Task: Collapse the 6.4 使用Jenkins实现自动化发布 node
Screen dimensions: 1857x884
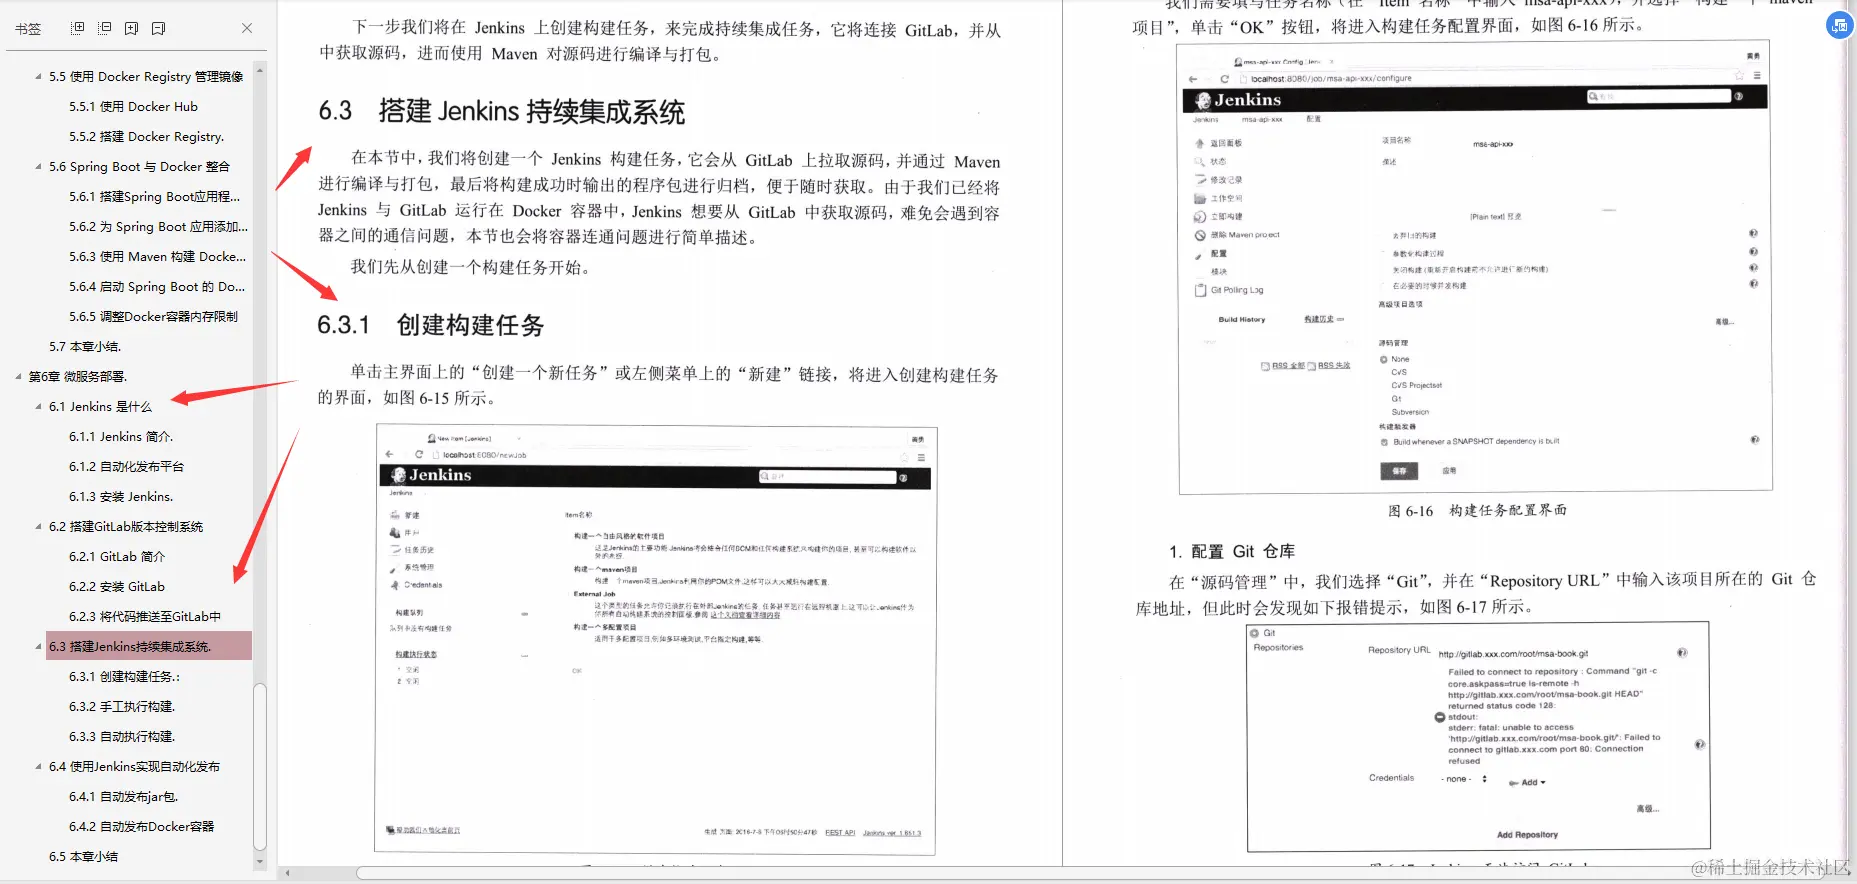Action: [x=38, y=767]
